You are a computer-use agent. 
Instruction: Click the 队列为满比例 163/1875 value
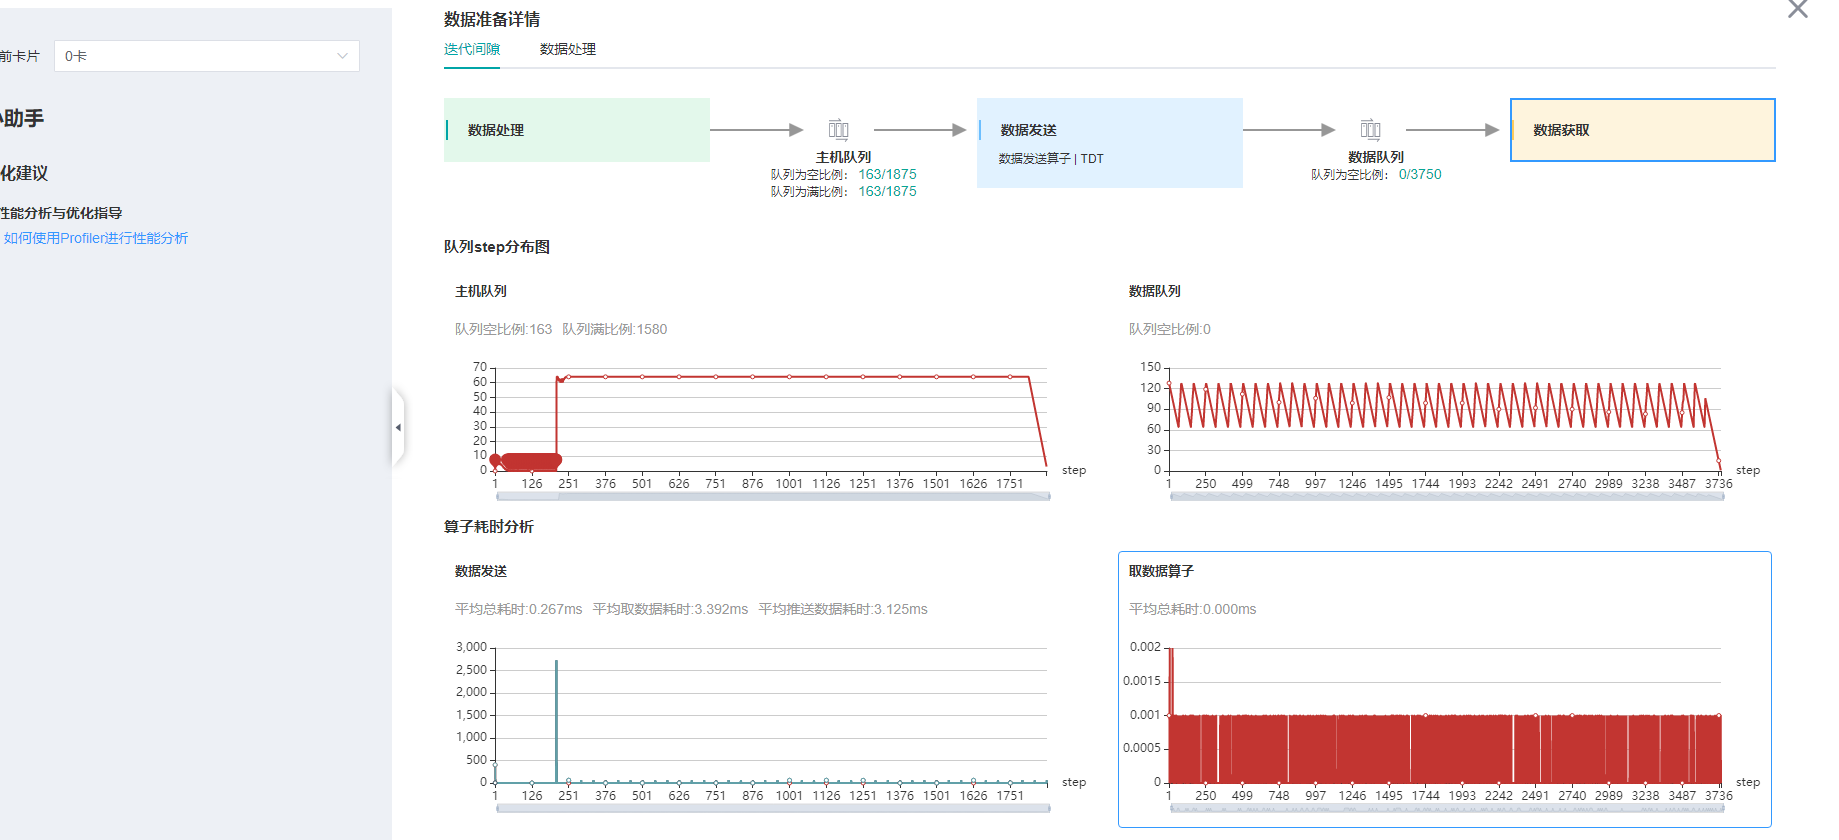pos(887,191)
